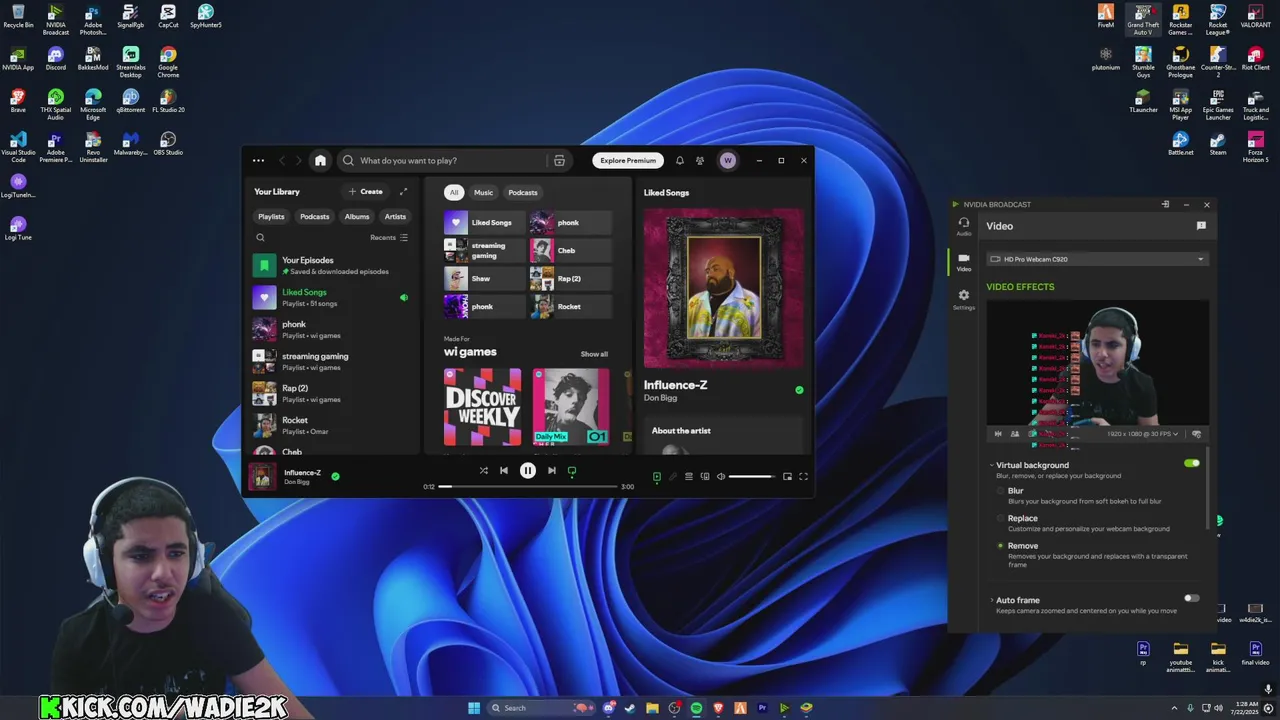Select the Podcasts chip in main feed

pos(523,192)
